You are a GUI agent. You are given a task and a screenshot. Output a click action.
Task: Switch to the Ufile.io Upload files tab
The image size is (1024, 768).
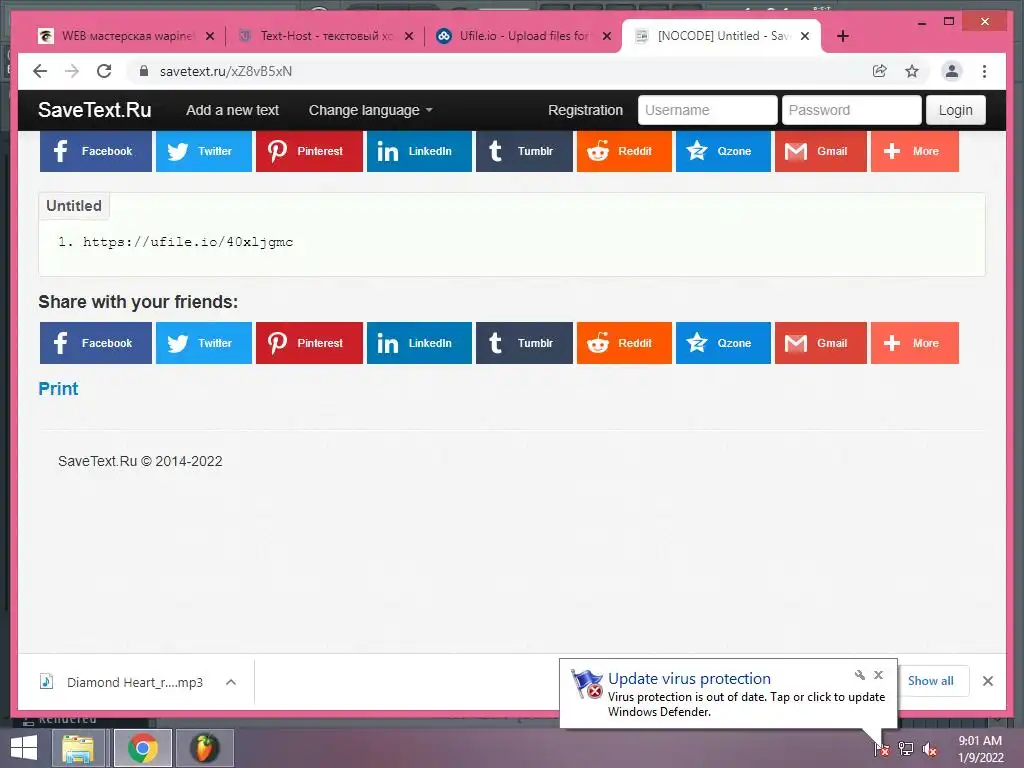[524, 36]
